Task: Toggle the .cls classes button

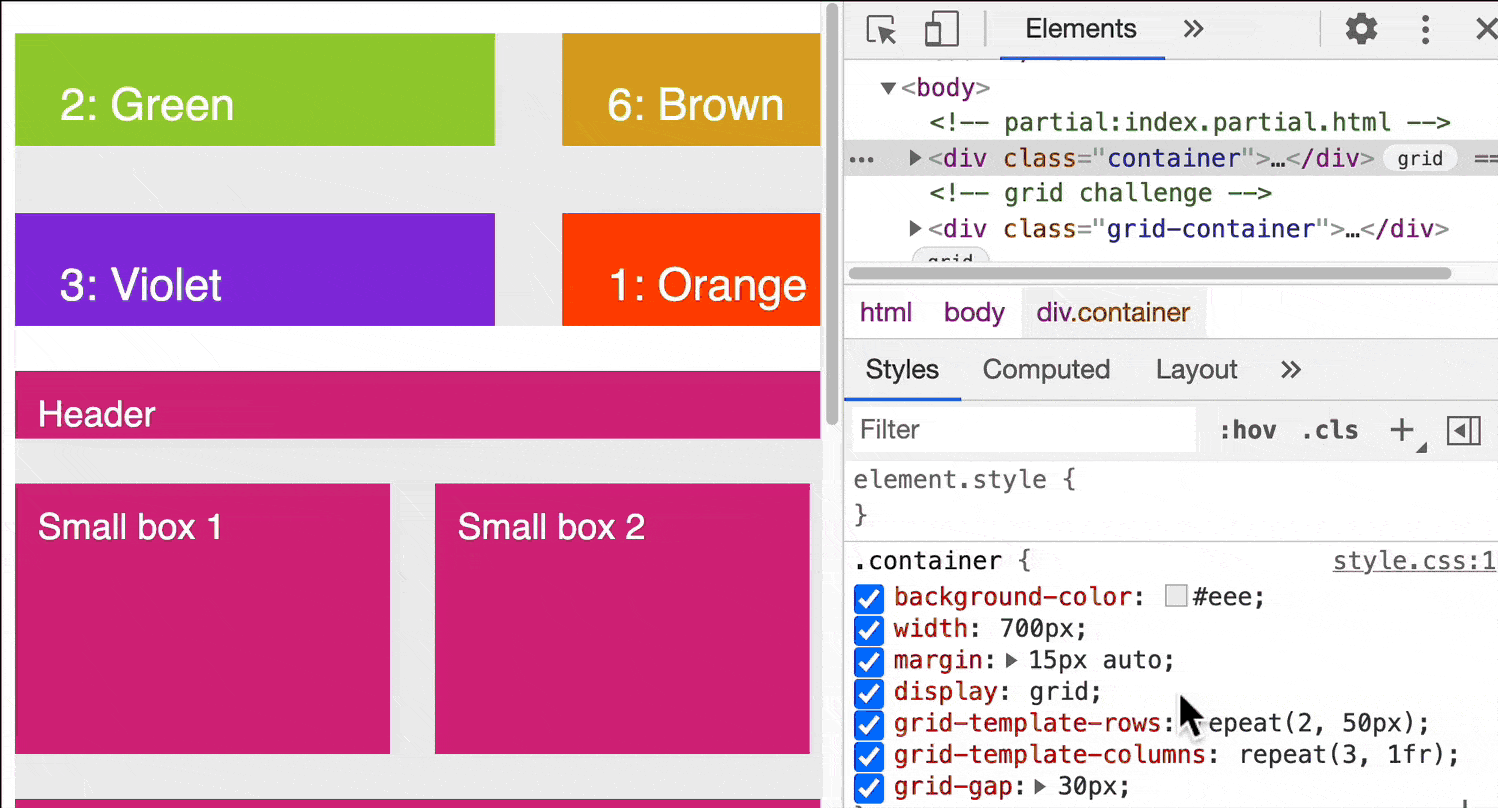Action: tap(1330, 431)
